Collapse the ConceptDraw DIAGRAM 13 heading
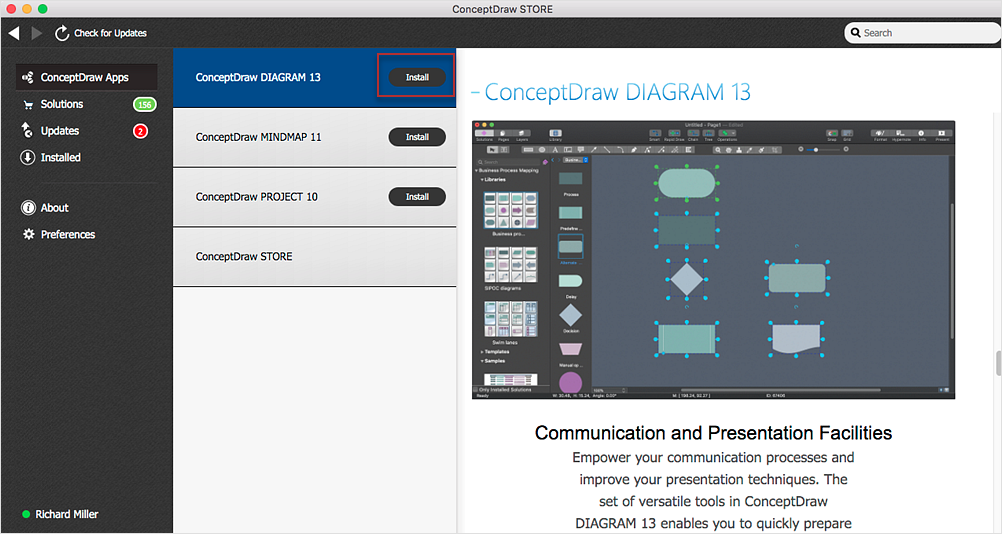This screenshot has width=1002, height=534. (475, 93)
